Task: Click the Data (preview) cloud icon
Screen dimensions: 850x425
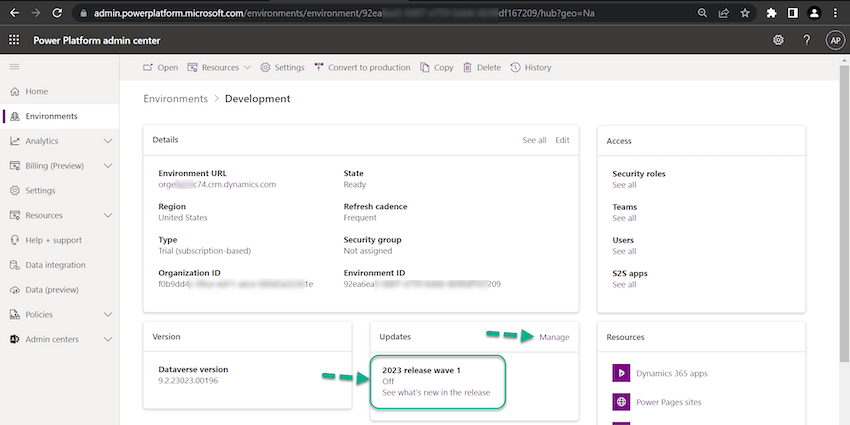Action: point(15,290)
